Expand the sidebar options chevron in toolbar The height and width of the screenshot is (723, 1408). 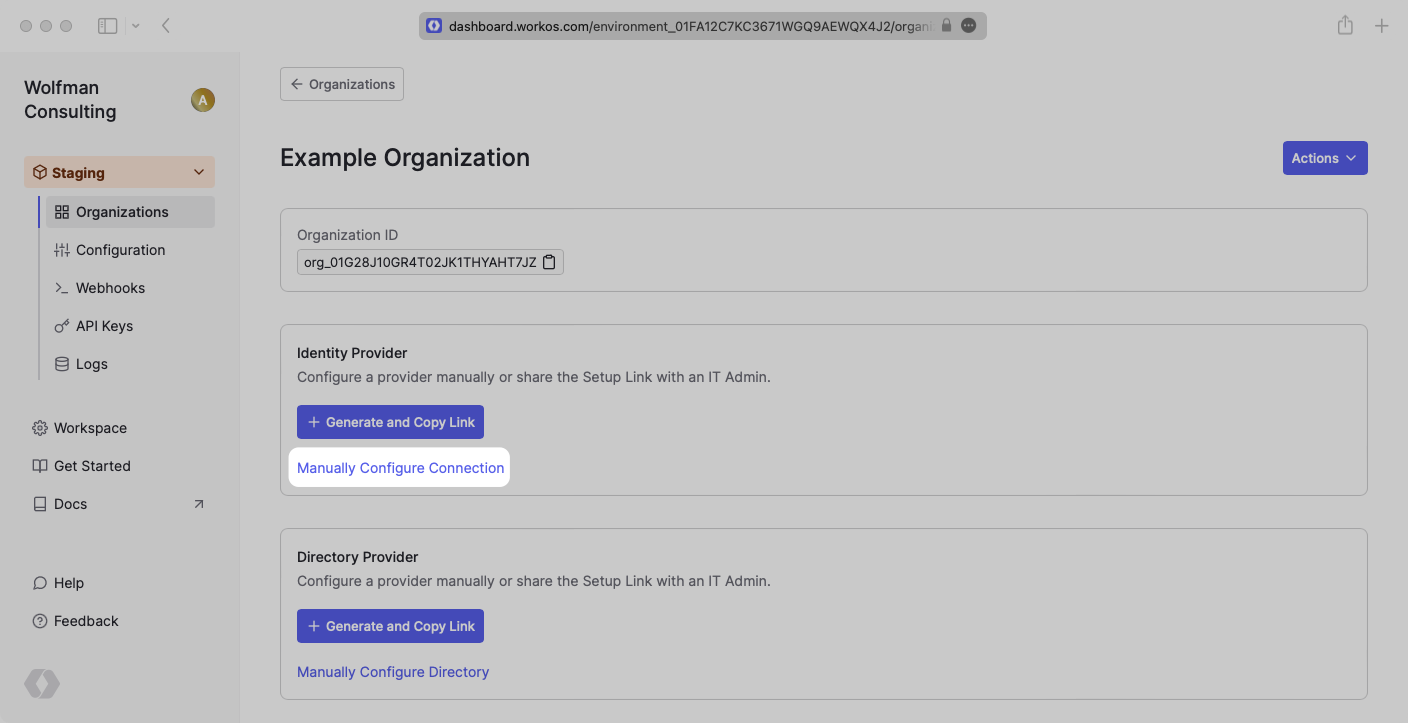[x=136, y=26]
